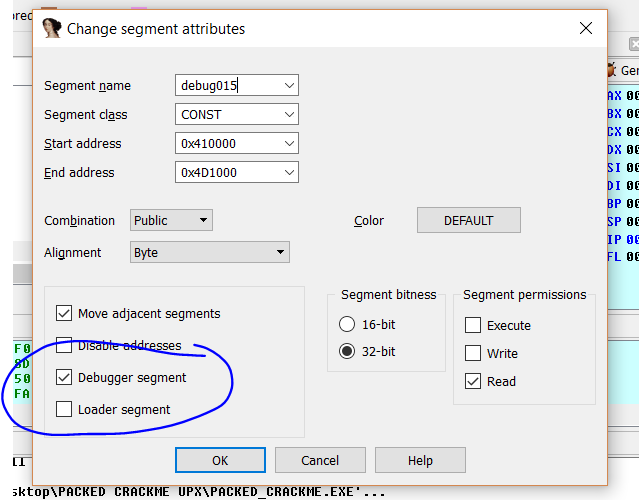Select 16-bit segment bitness
The width and height of the screenshot is (639, 500).
point(348,324)
